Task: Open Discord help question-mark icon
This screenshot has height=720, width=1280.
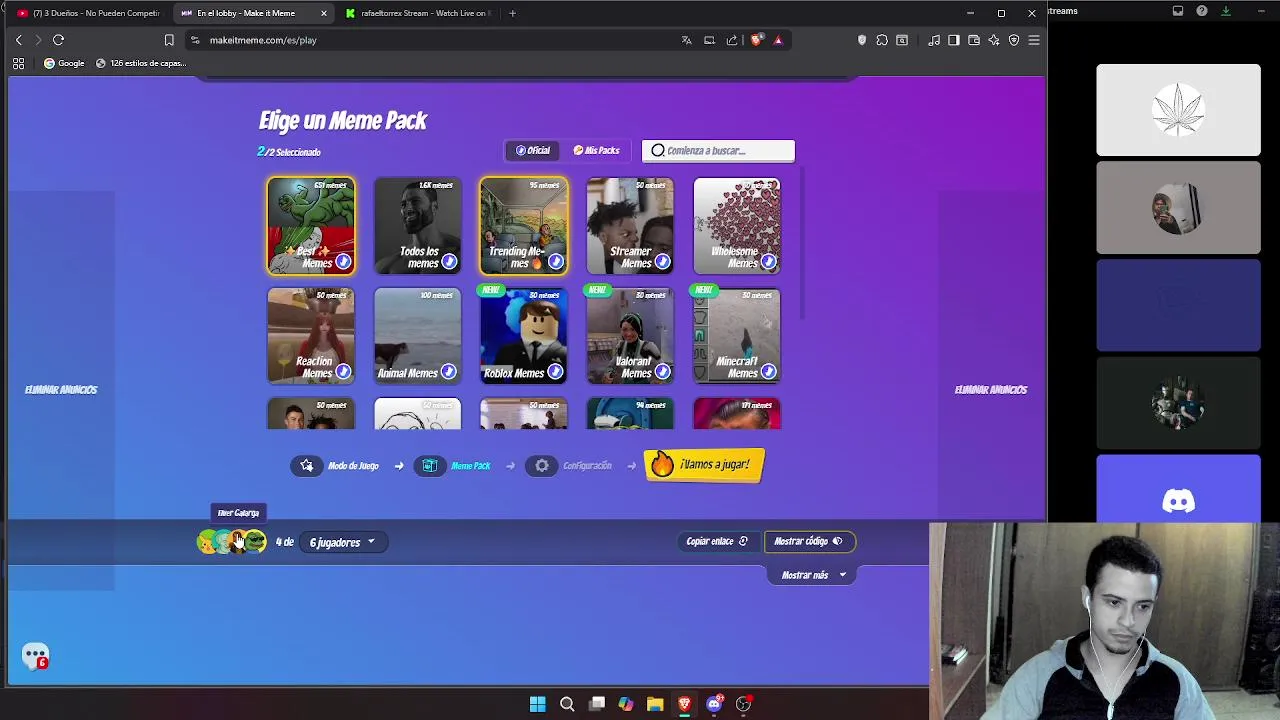Action: pos(1202,11)
